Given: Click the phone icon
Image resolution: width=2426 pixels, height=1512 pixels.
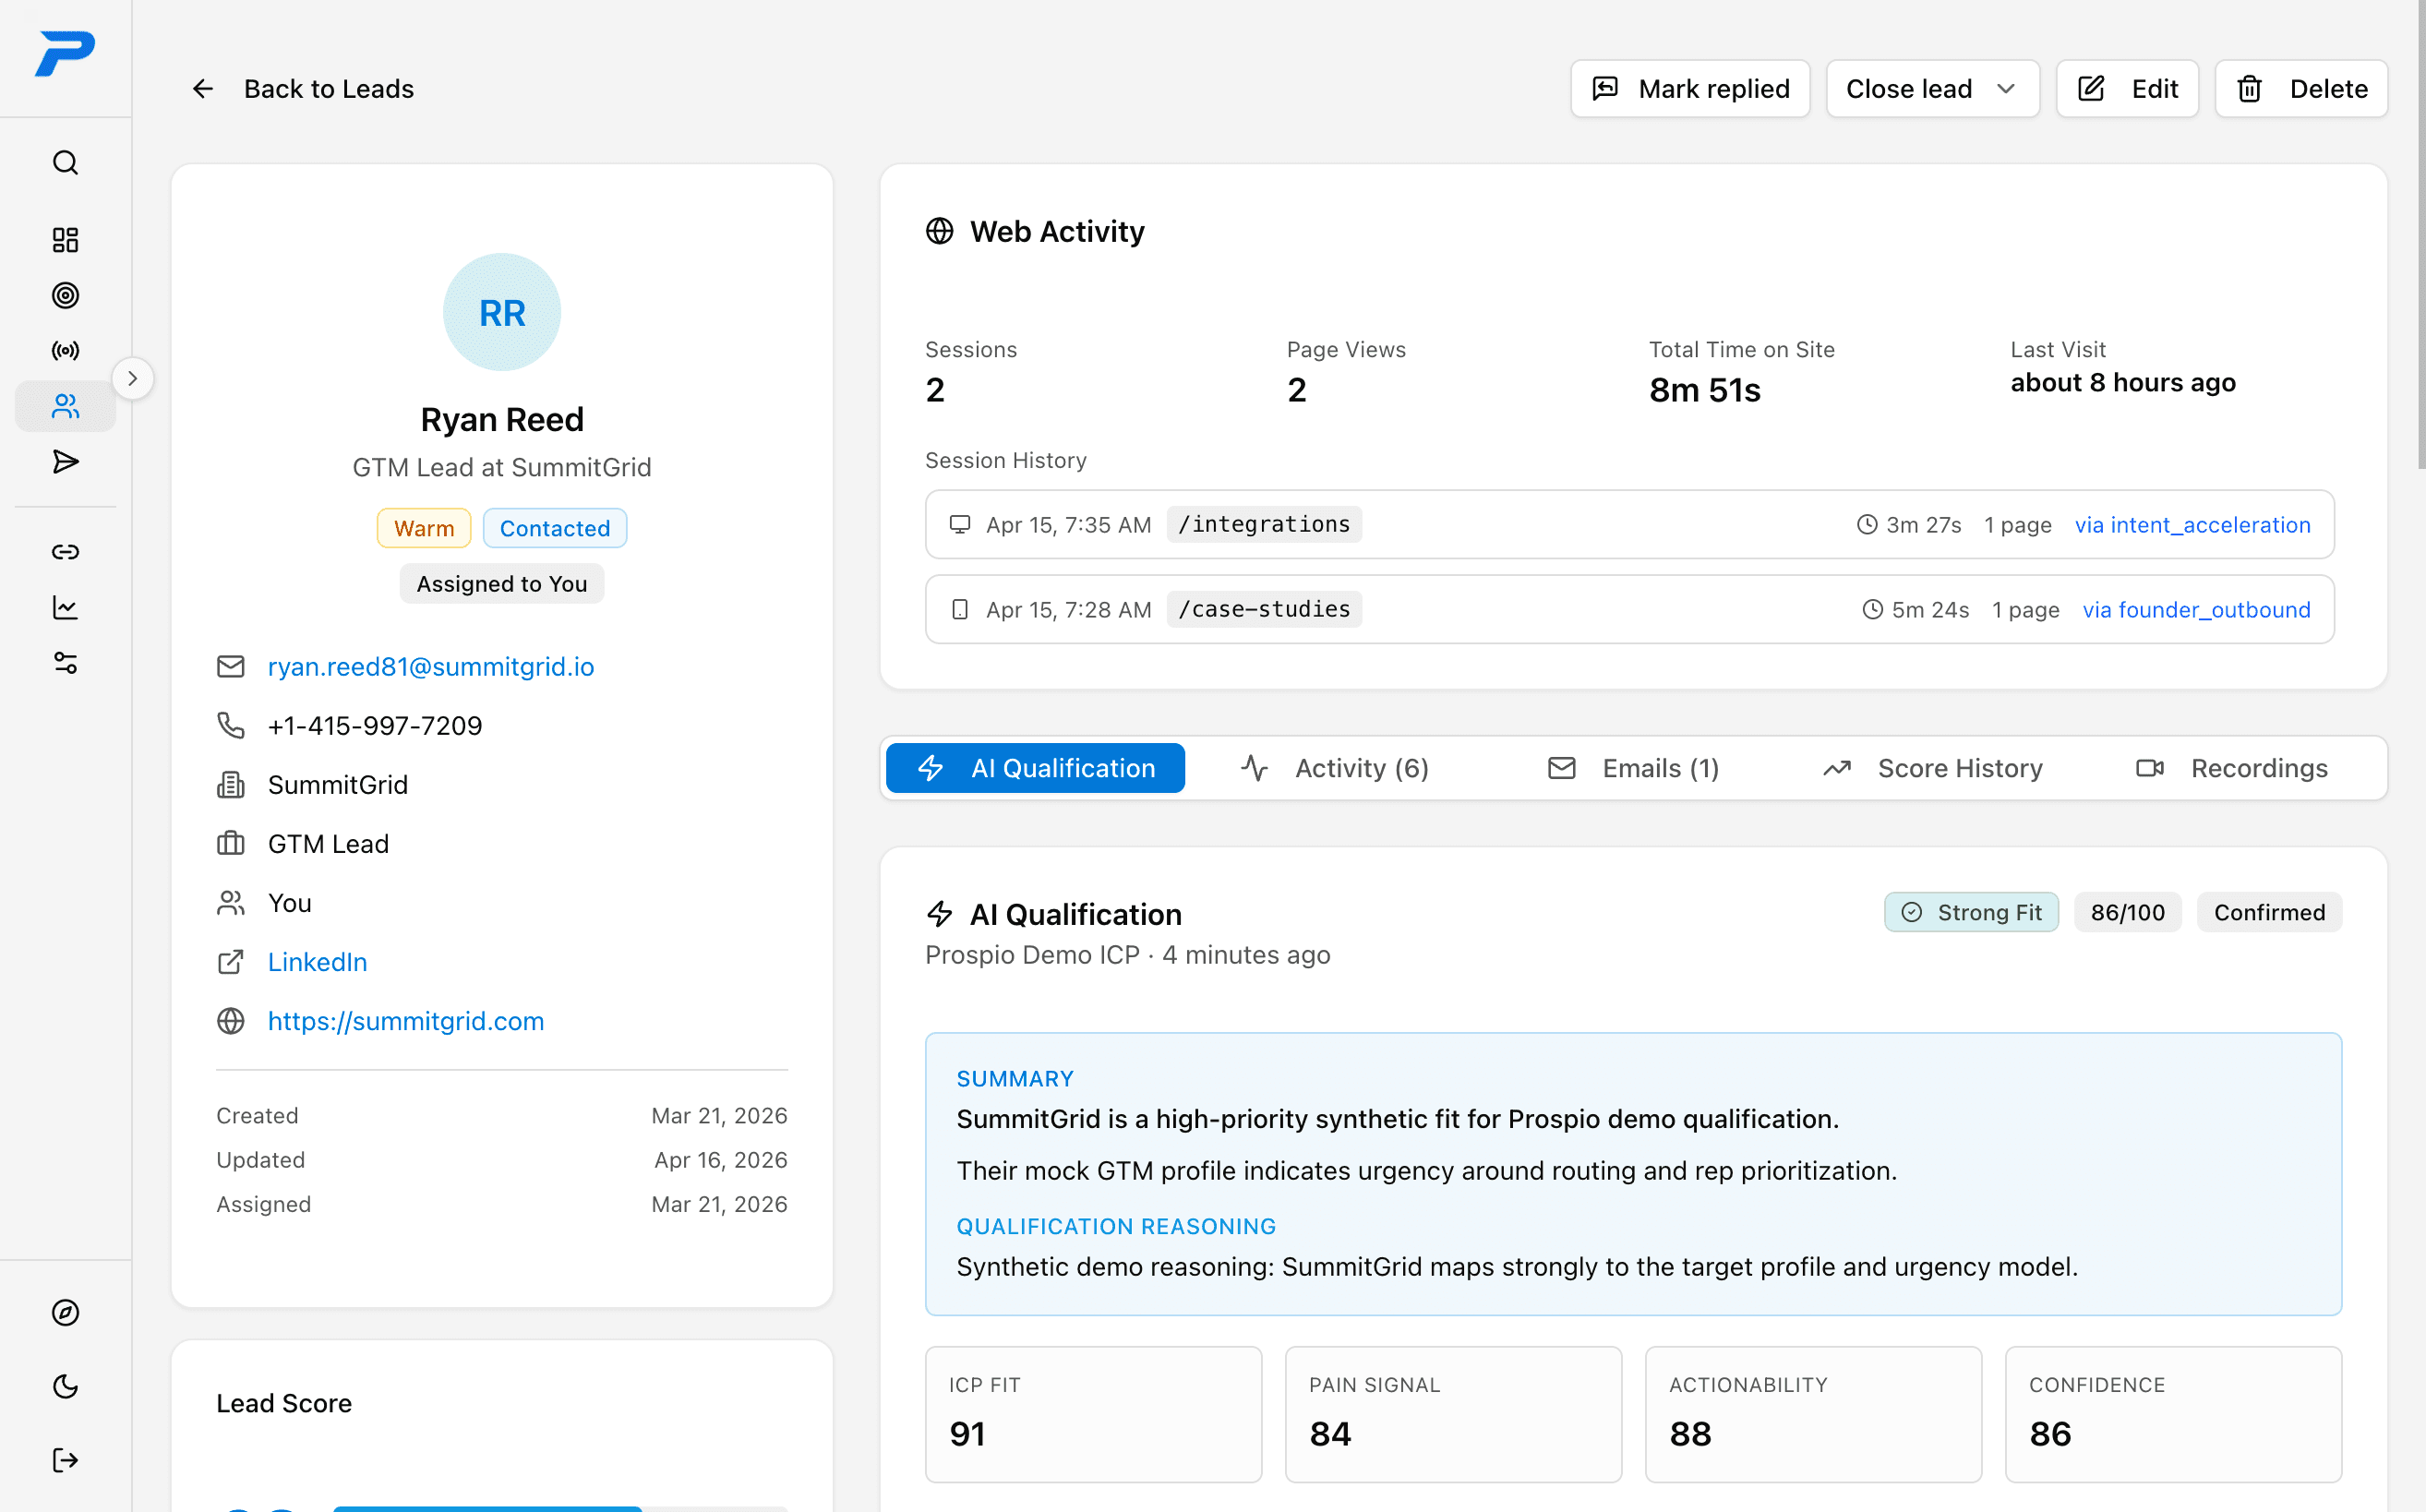Looking at the screenshot, I should [x=231, y=726].
